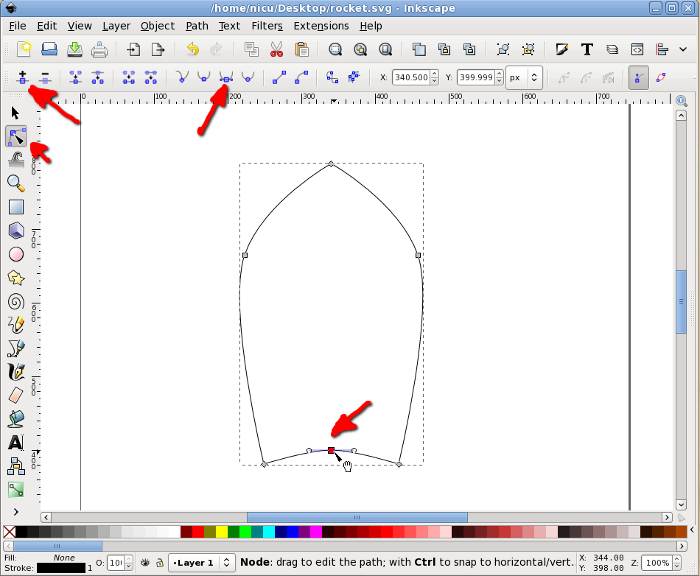Select the Rectangle tool
Viewport: 700px width, 576px height.
pyautogui.click(x=16, y=207)
